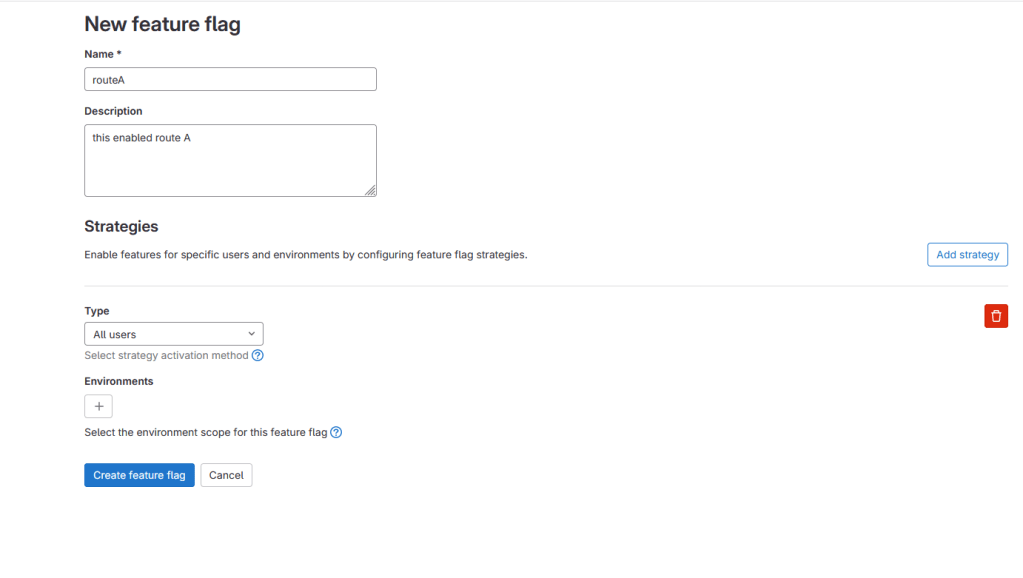Viewport: 1023px width, 578px height.
Task: Delete the strategy with the red trash icon
Action: (996, 316)
